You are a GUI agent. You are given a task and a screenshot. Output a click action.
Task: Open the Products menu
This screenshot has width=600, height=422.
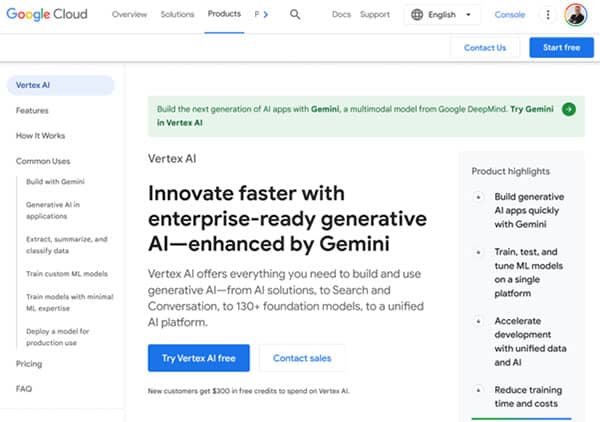[x=224, y=14]
